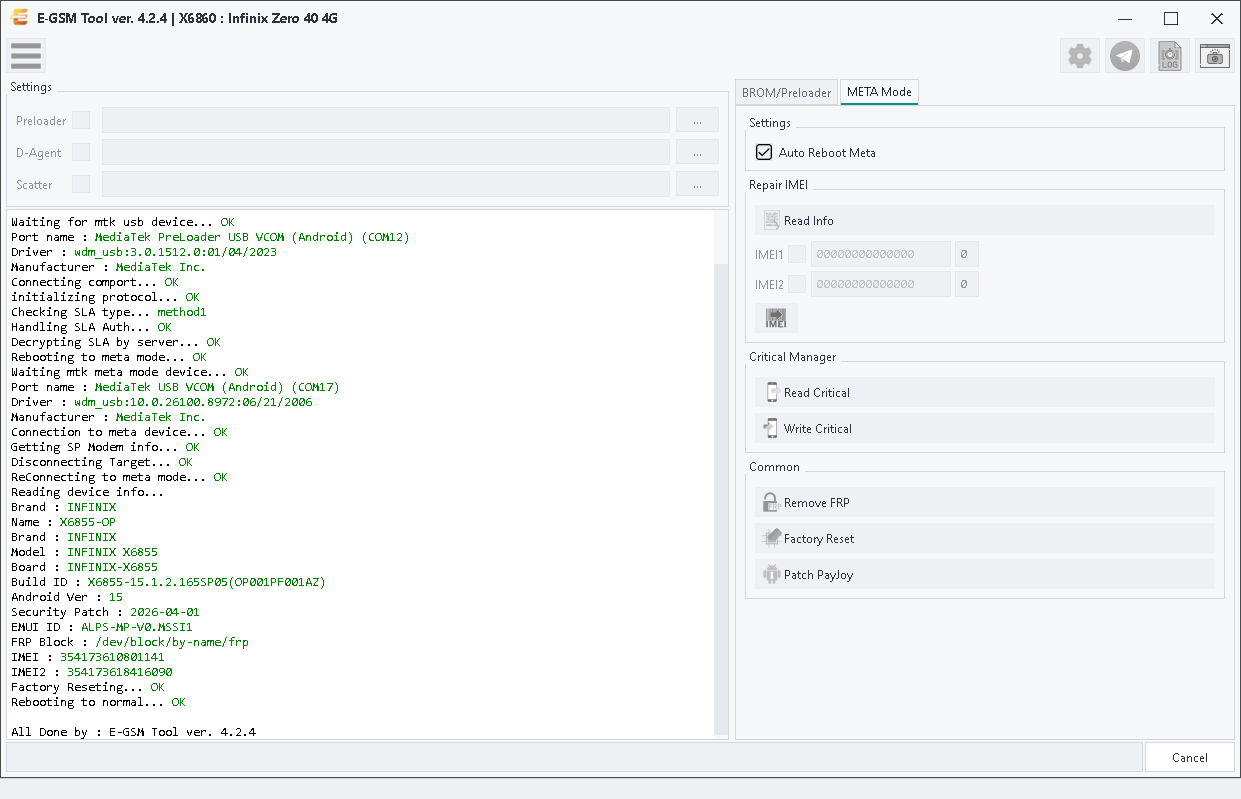Open the Telegram channel icon
1241x799 pixels.
1125,56
